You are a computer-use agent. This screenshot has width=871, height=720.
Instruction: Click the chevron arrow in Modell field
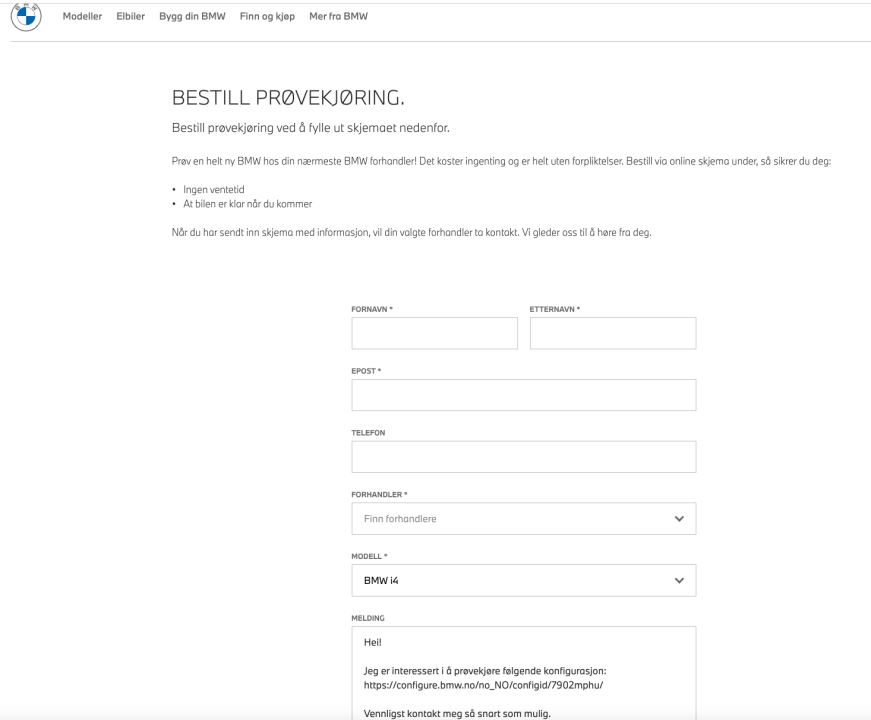679,580
